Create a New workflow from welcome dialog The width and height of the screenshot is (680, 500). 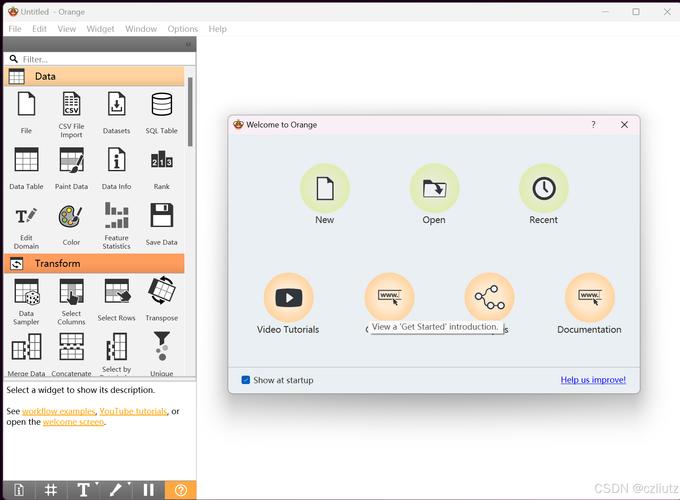click(x=324, y=188)
